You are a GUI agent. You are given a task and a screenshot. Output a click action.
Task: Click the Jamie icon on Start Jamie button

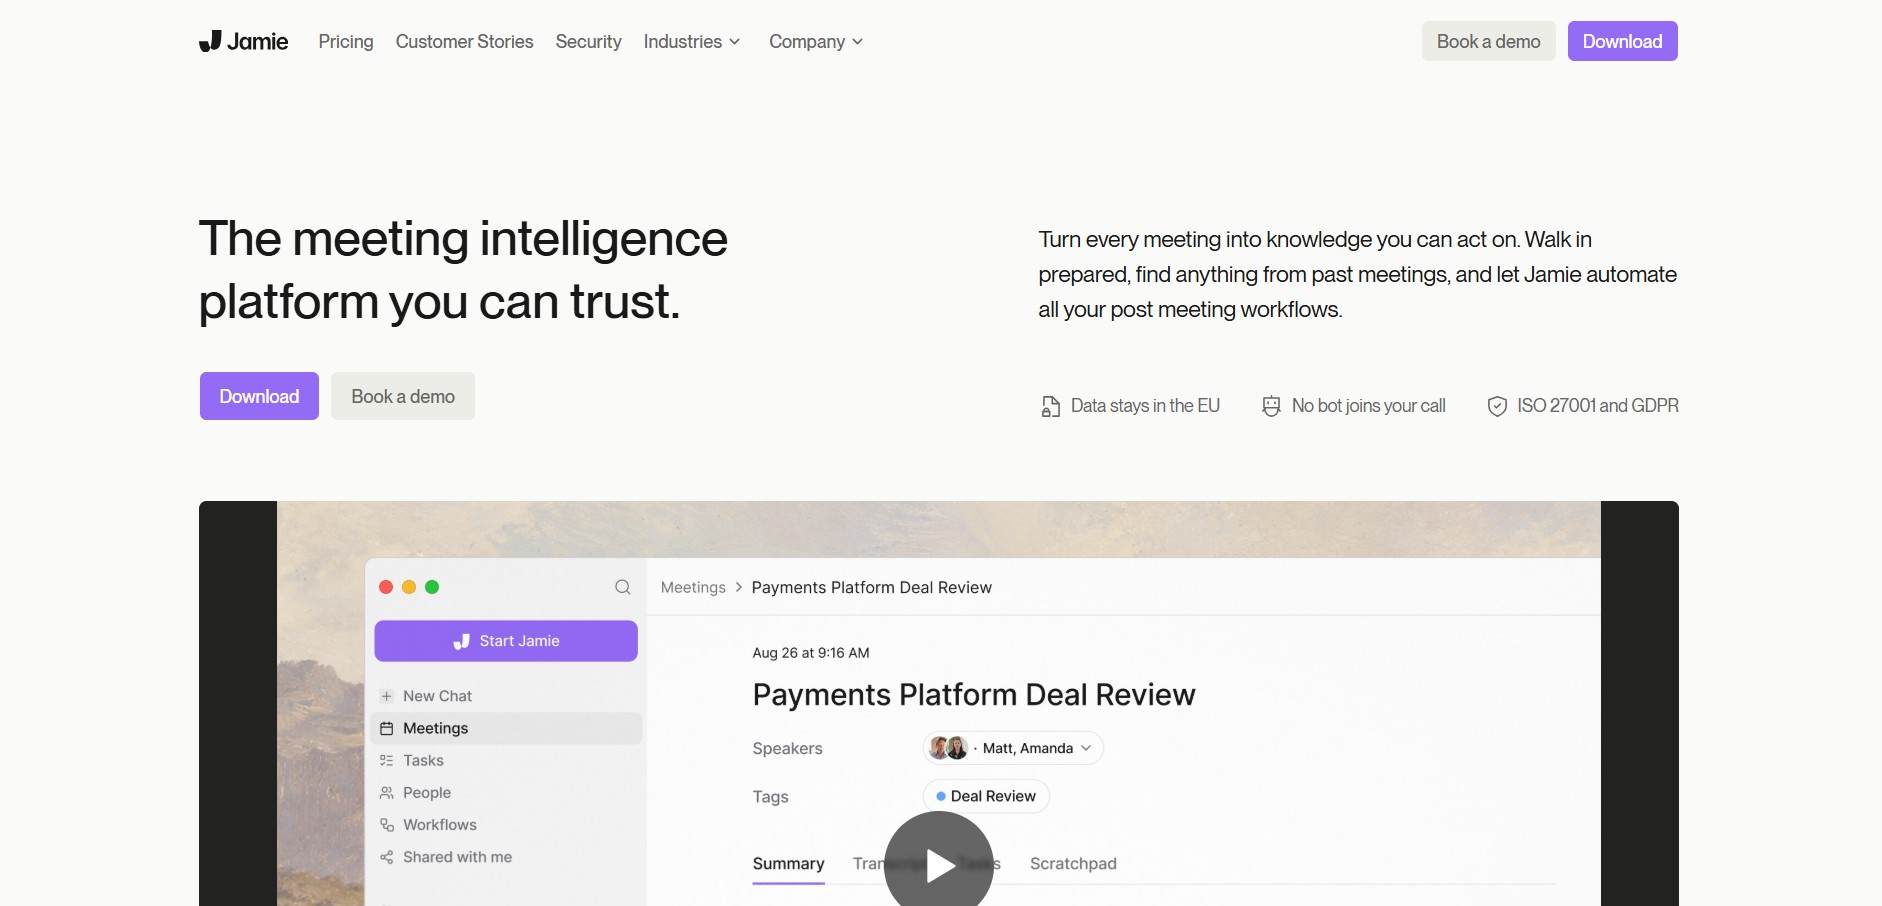coord(461,641)
